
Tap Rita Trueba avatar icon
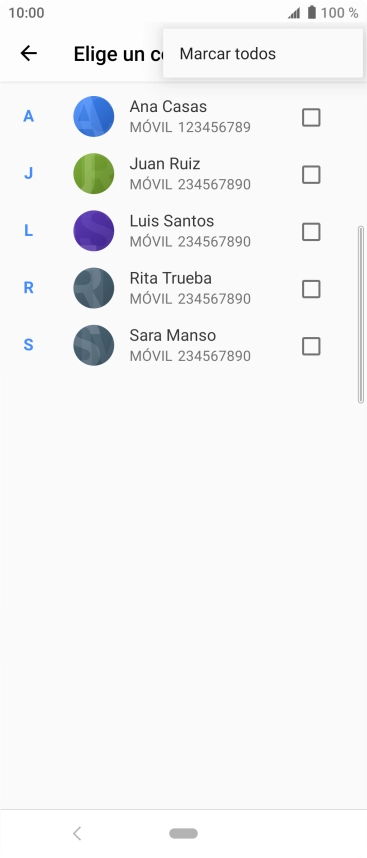94,288
